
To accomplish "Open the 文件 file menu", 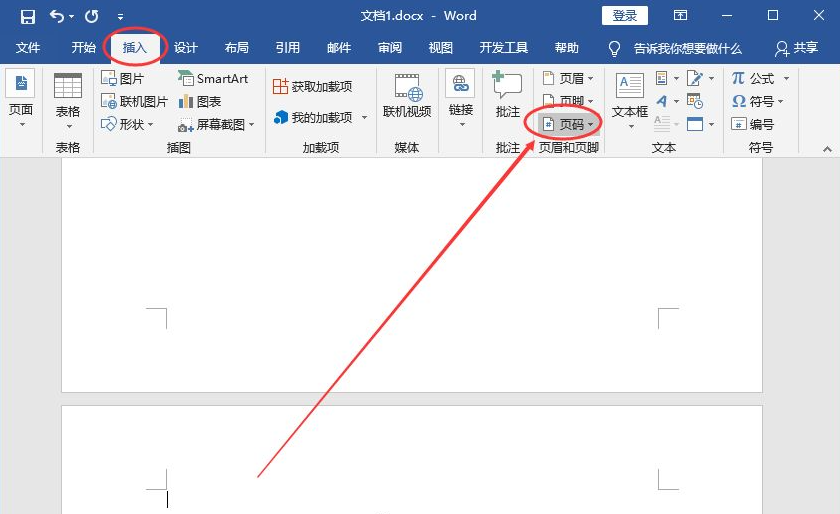I will pyautogui.click(x=28, y=48).
